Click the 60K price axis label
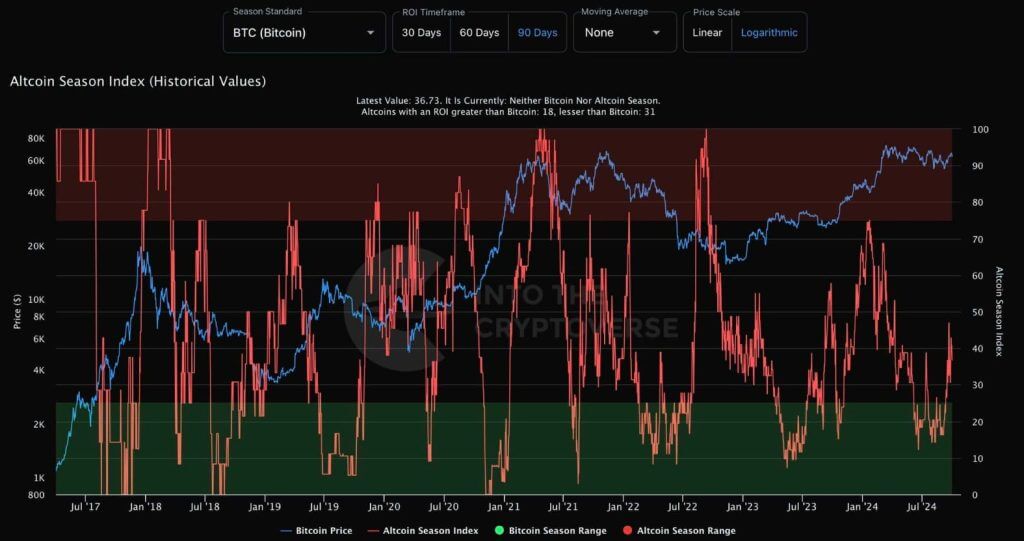This screenshot has width=1024, height=541. [x=36, y=161]
